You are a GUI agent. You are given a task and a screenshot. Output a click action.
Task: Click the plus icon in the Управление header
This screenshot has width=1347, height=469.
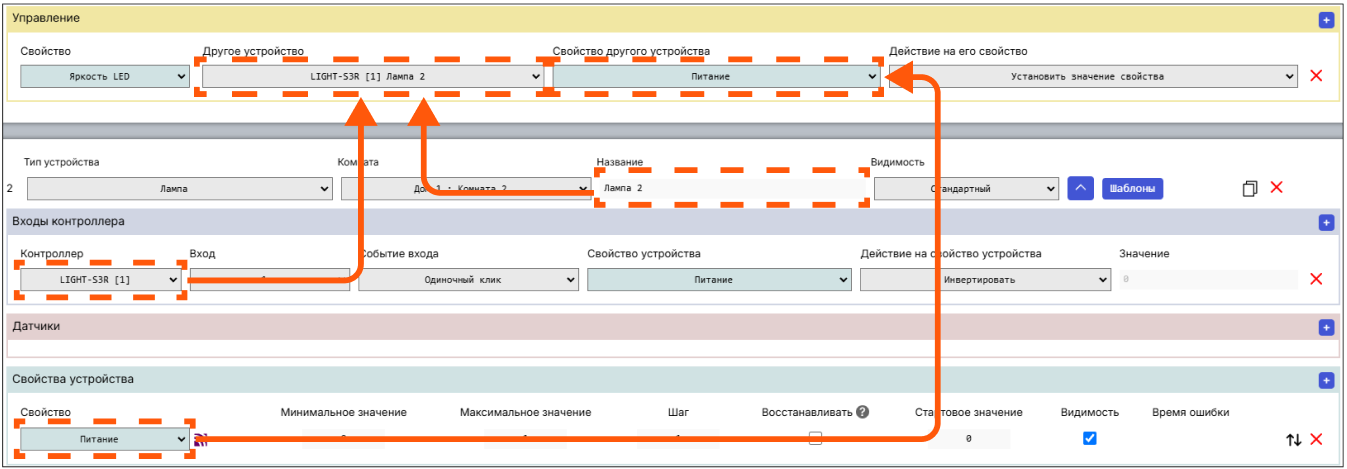tap(1326, 19)
